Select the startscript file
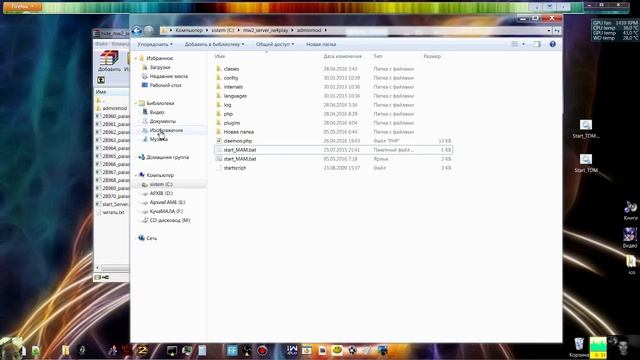 pos(235,168)
